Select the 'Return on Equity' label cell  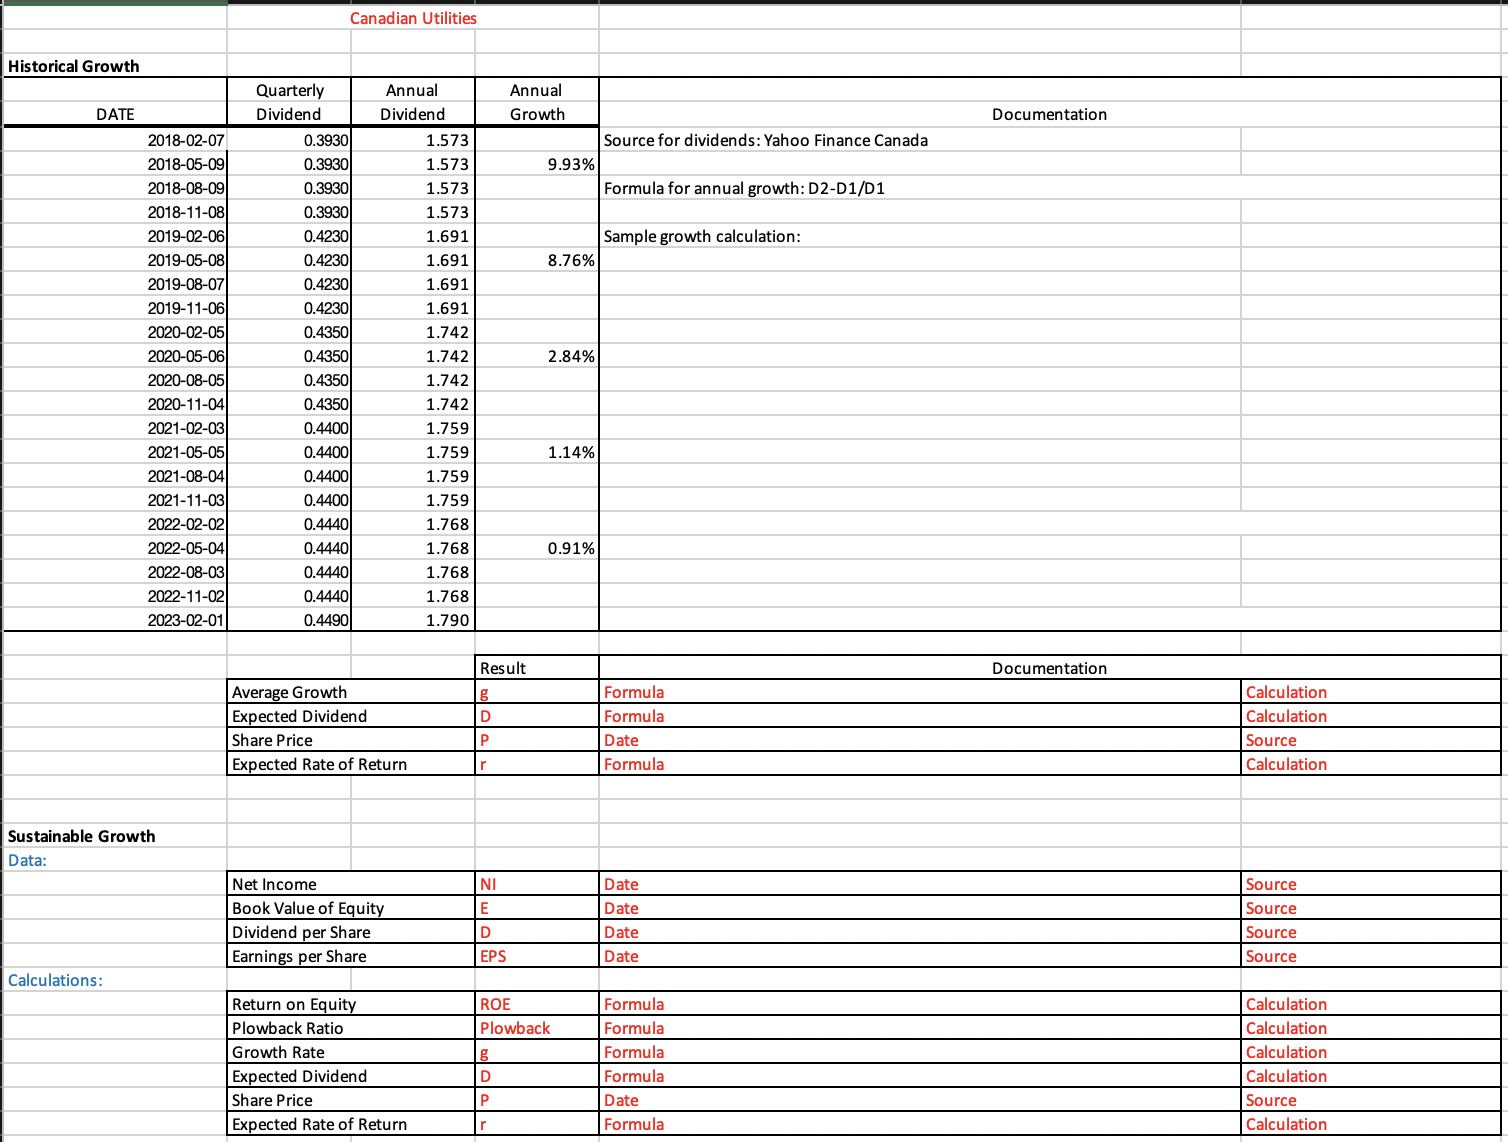click(351, 1004)
